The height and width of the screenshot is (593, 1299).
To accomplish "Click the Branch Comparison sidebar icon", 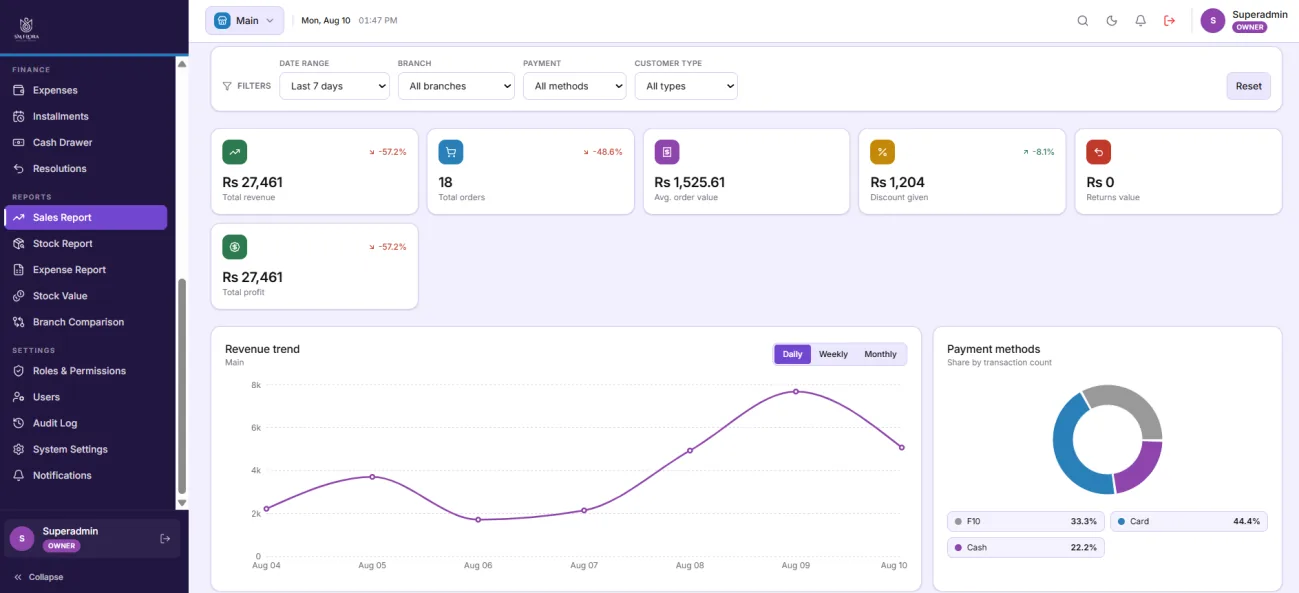I will [18, 322].
